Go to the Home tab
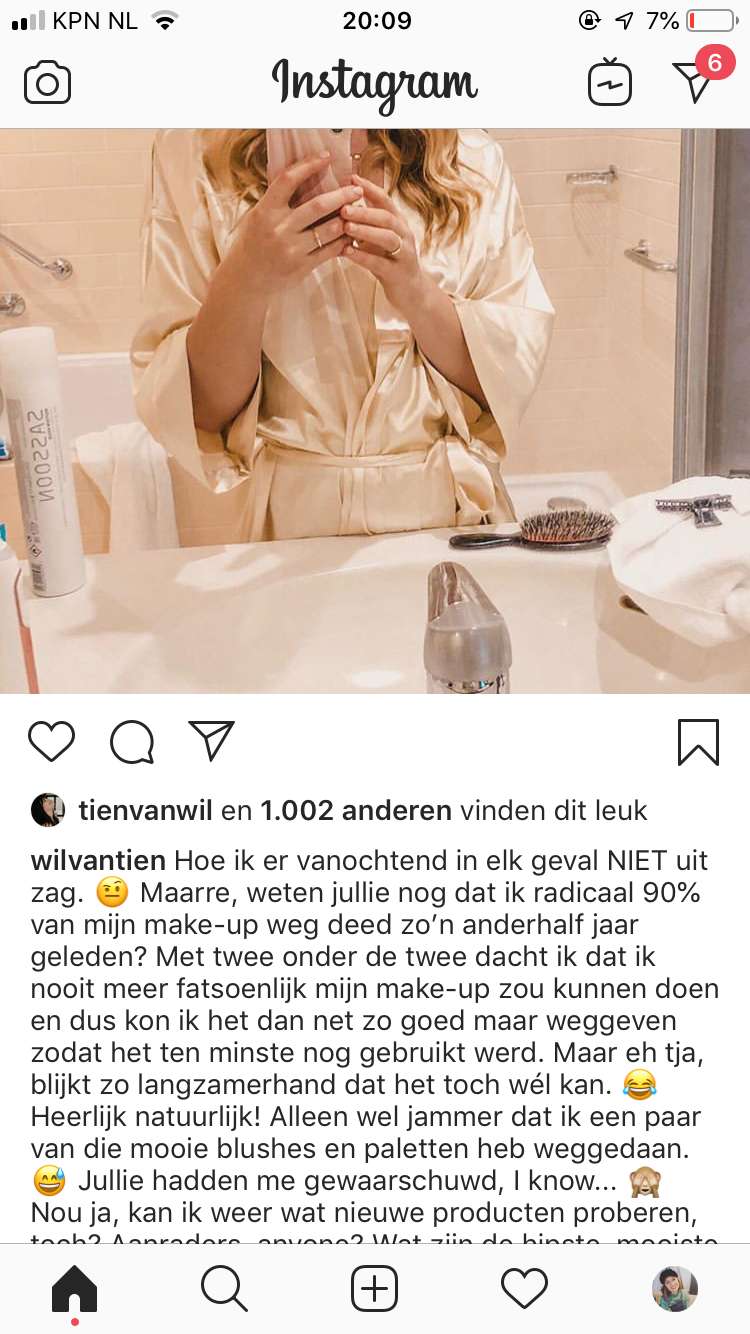This screenshot has width=750, height=1334. pos(75,1289)
